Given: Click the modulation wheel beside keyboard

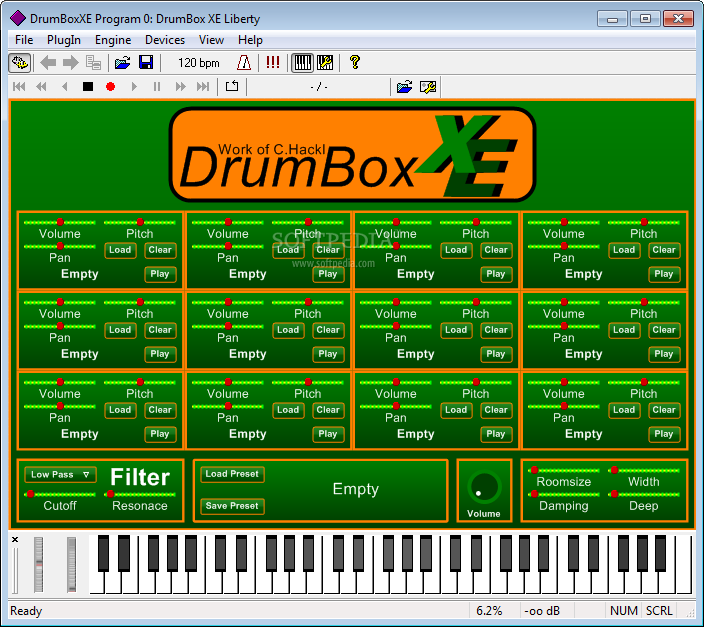Looking at the screenshot, I should tap(71, 564).
